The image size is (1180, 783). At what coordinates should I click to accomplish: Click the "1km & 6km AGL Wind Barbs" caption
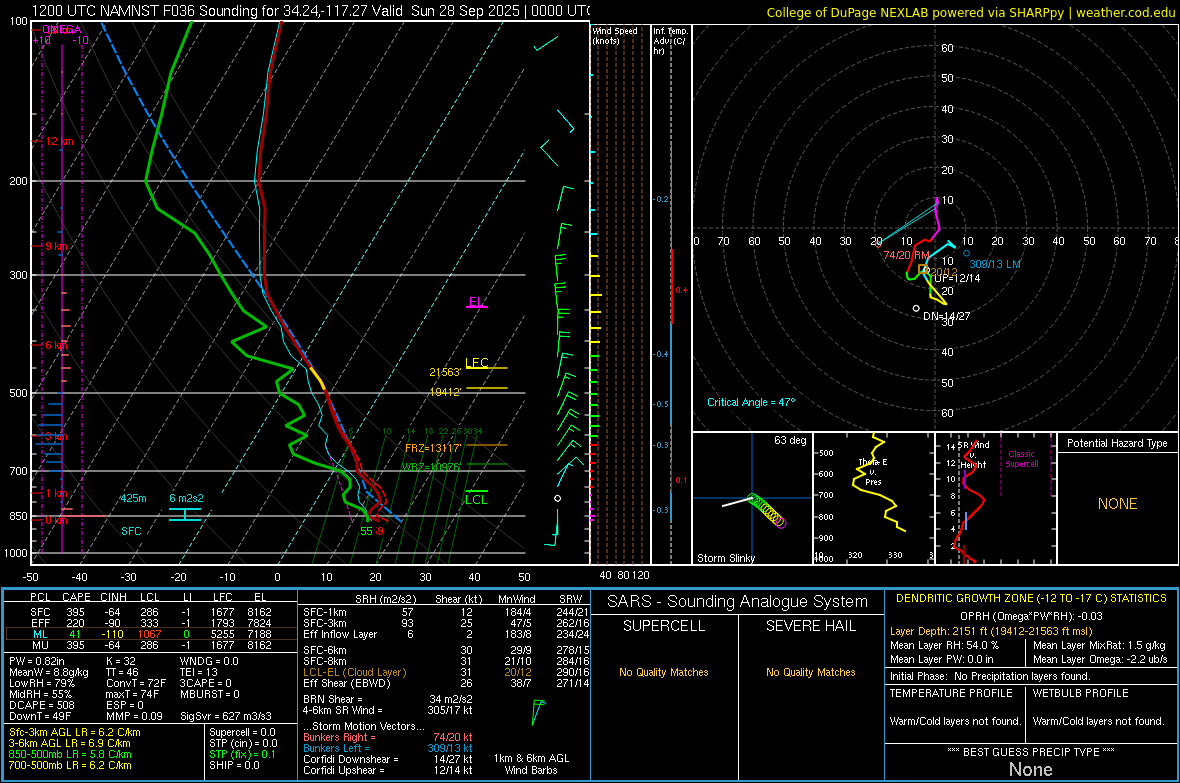click(531, 764)
